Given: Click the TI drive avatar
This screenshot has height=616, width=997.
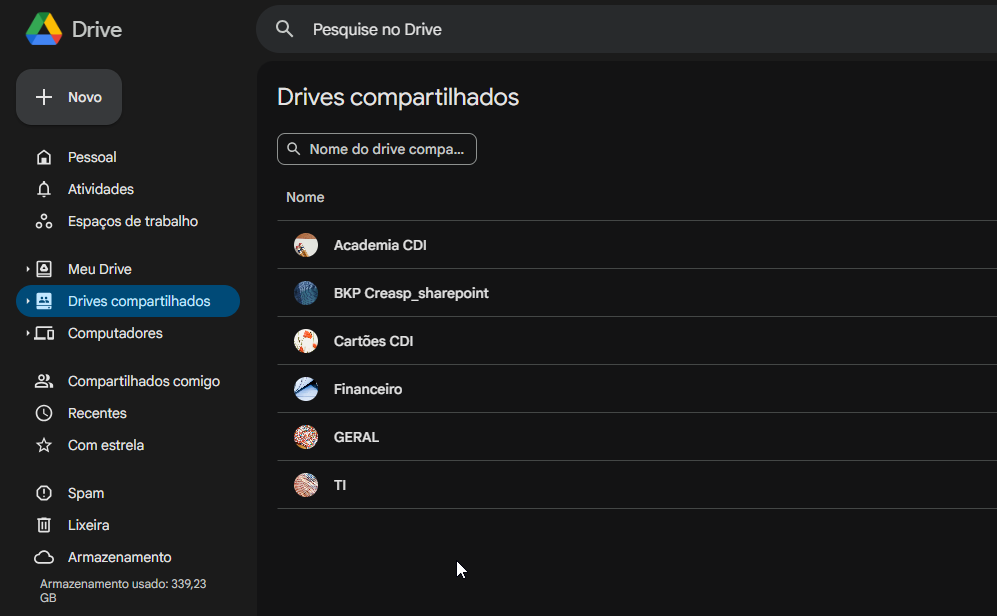Looking at the screenshot, I should pos(306,485).
